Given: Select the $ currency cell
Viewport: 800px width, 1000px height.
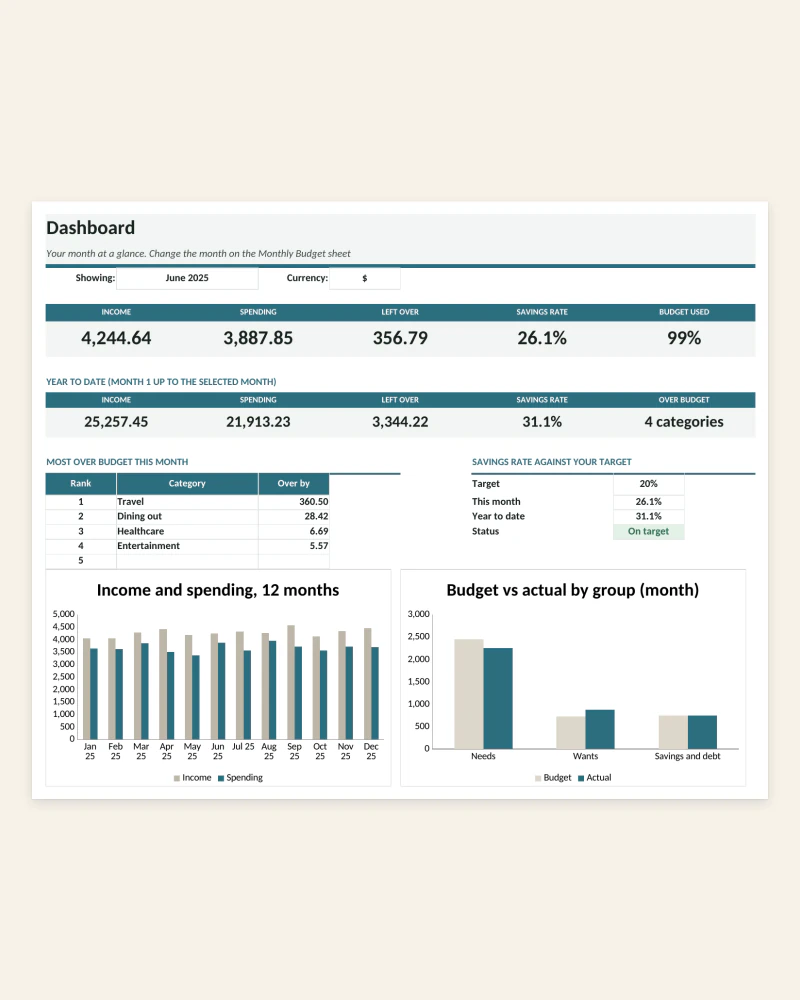Looking at the screenshot, I should point(364,278).
